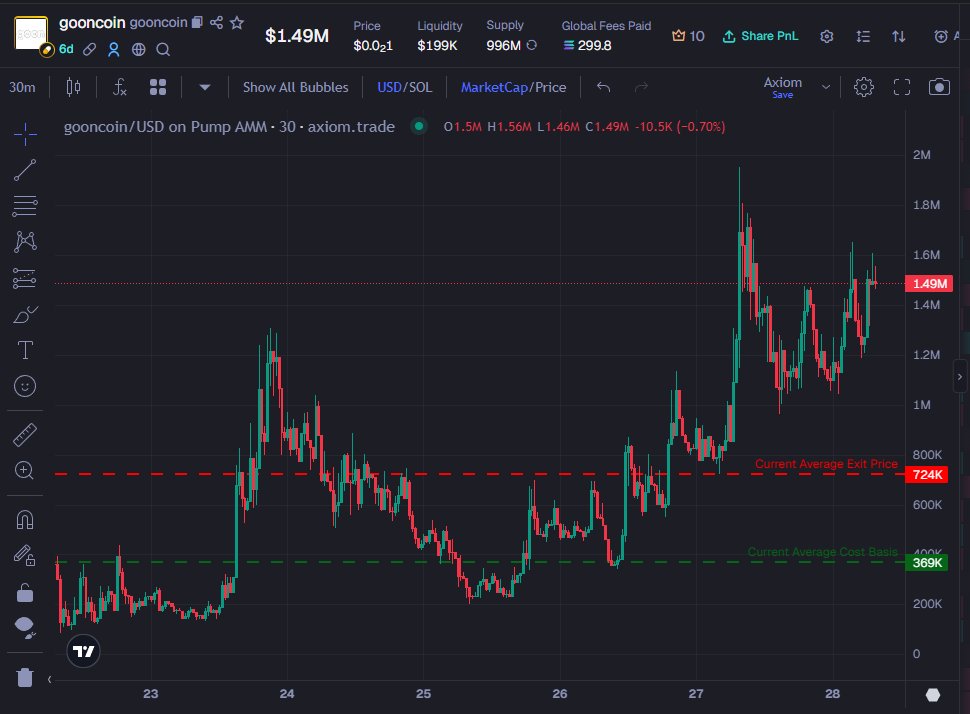This screenshot has height=714, width=970.
Task: Expand the toolbar dropdown arrow
Action: (205, 87)
